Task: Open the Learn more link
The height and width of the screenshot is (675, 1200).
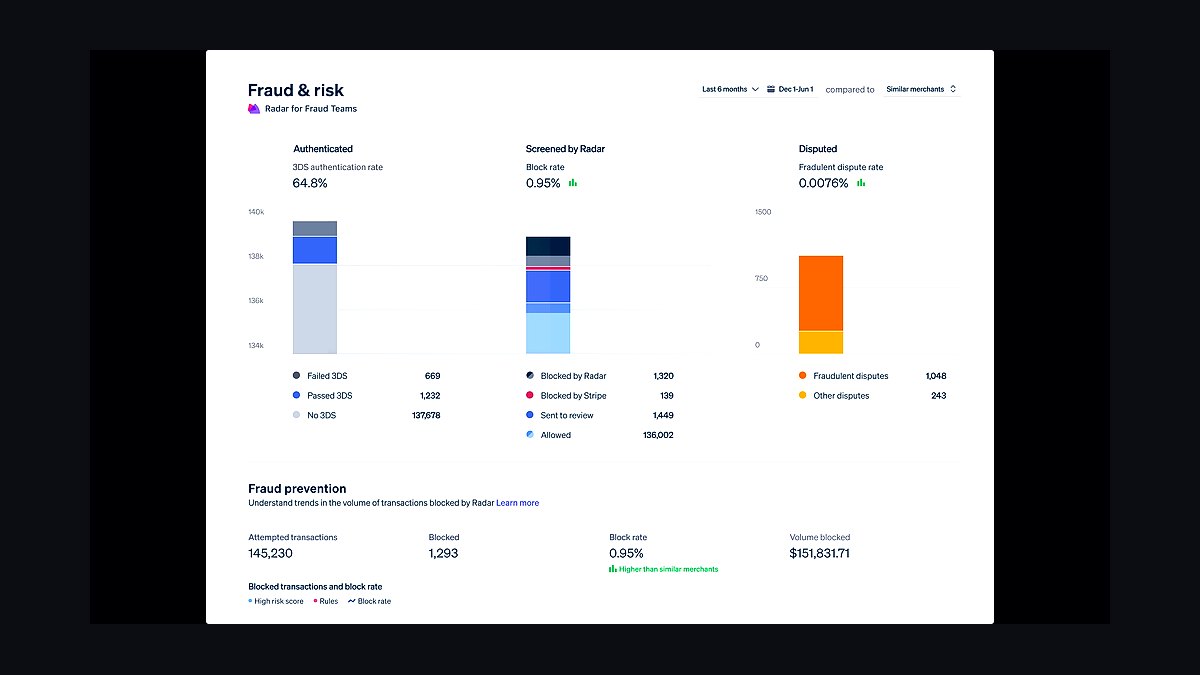Action: [518, 503]
